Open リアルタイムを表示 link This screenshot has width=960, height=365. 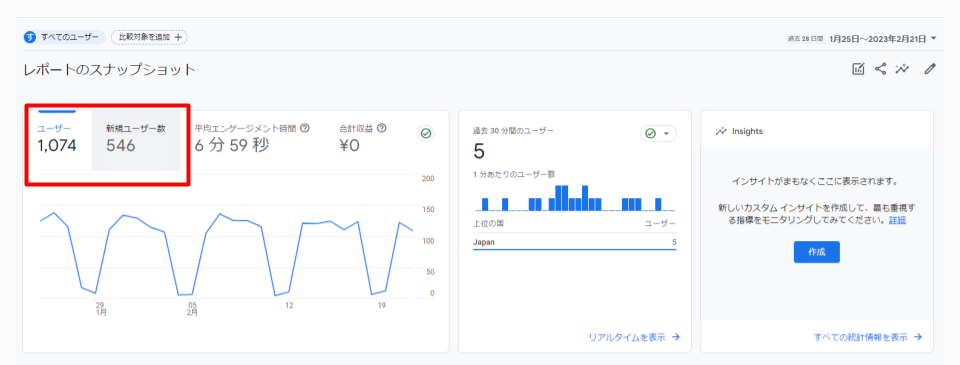[626, 337]
